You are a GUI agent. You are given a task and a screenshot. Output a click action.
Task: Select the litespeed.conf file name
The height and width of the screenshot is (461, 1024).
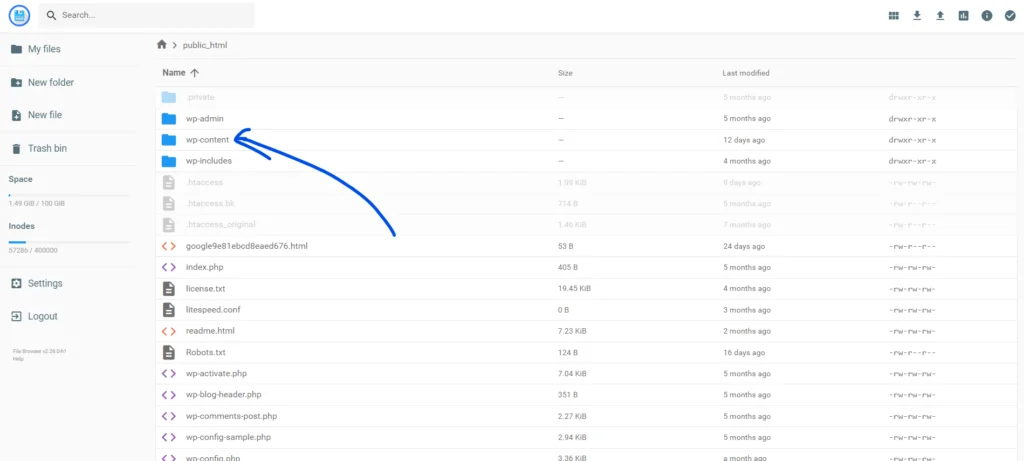(213, 310)
